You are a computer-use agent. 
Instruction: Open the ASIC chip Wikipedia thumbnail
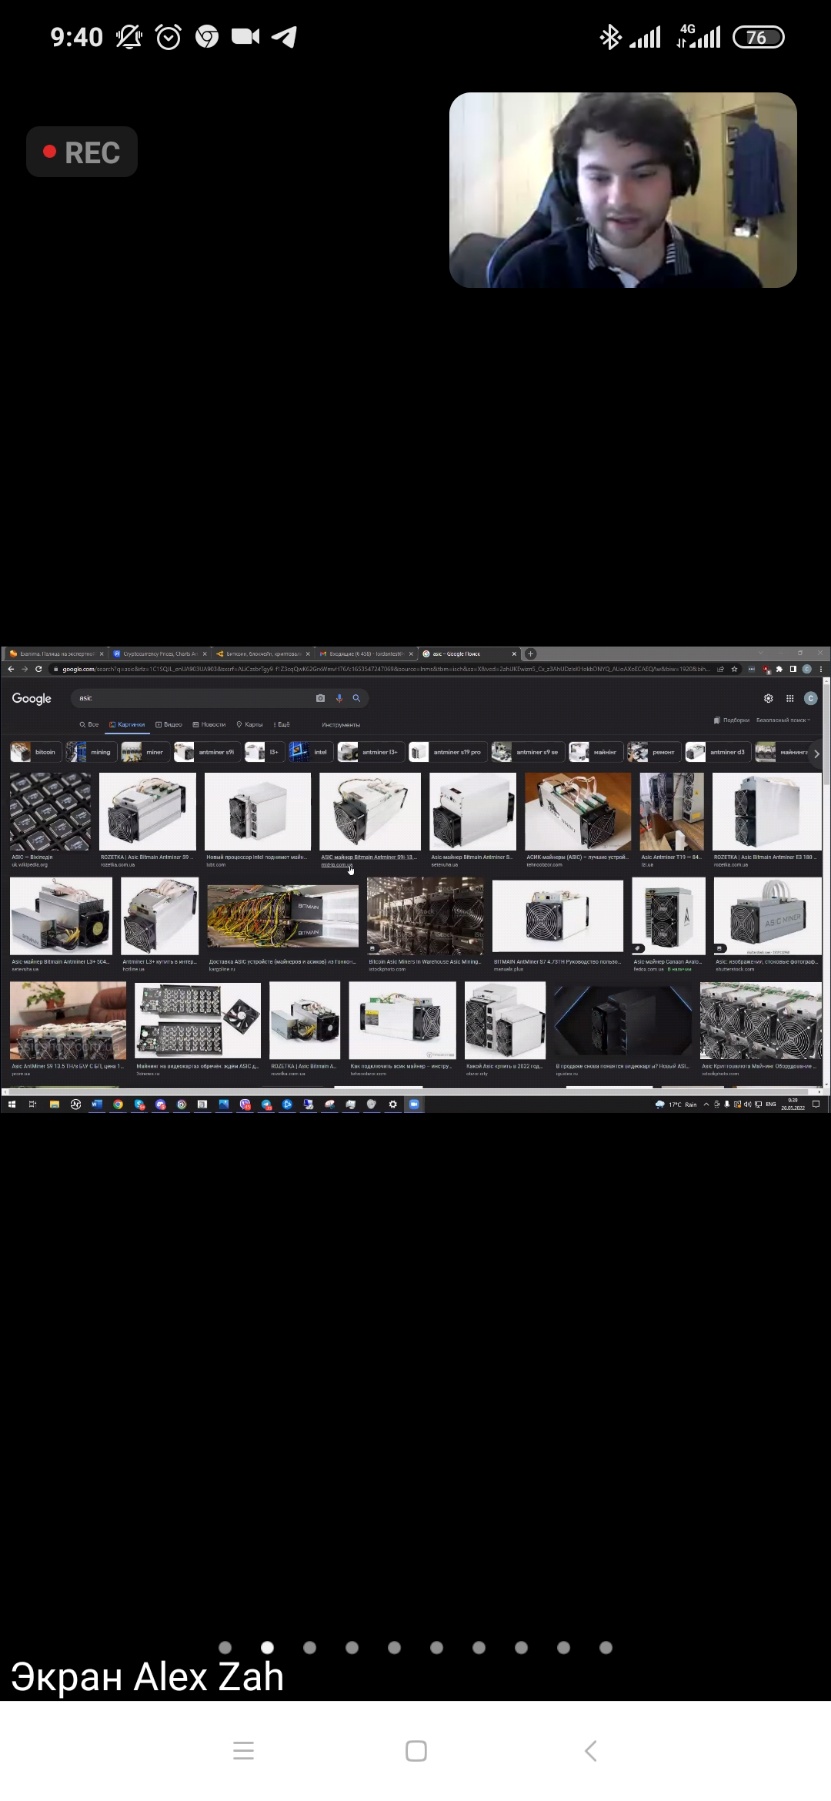point(50,811)
